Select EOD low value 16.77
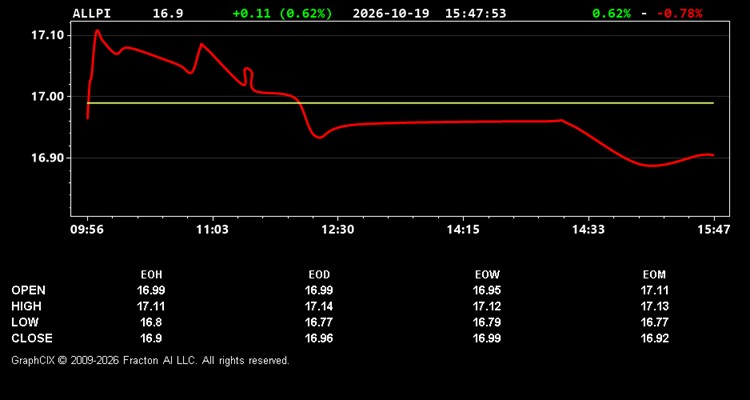The image size is (750, 400). tap(319, 322)
